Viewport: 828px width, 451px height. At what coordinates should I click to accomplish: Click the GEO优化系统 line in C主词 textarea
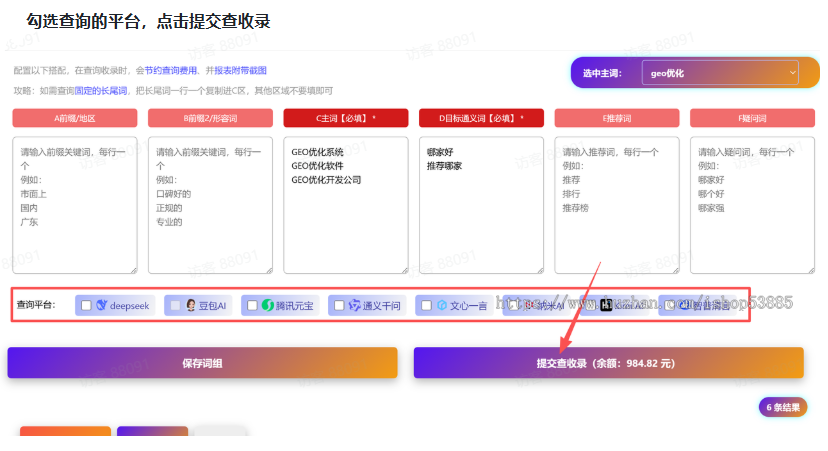click(x=317, y=152)
